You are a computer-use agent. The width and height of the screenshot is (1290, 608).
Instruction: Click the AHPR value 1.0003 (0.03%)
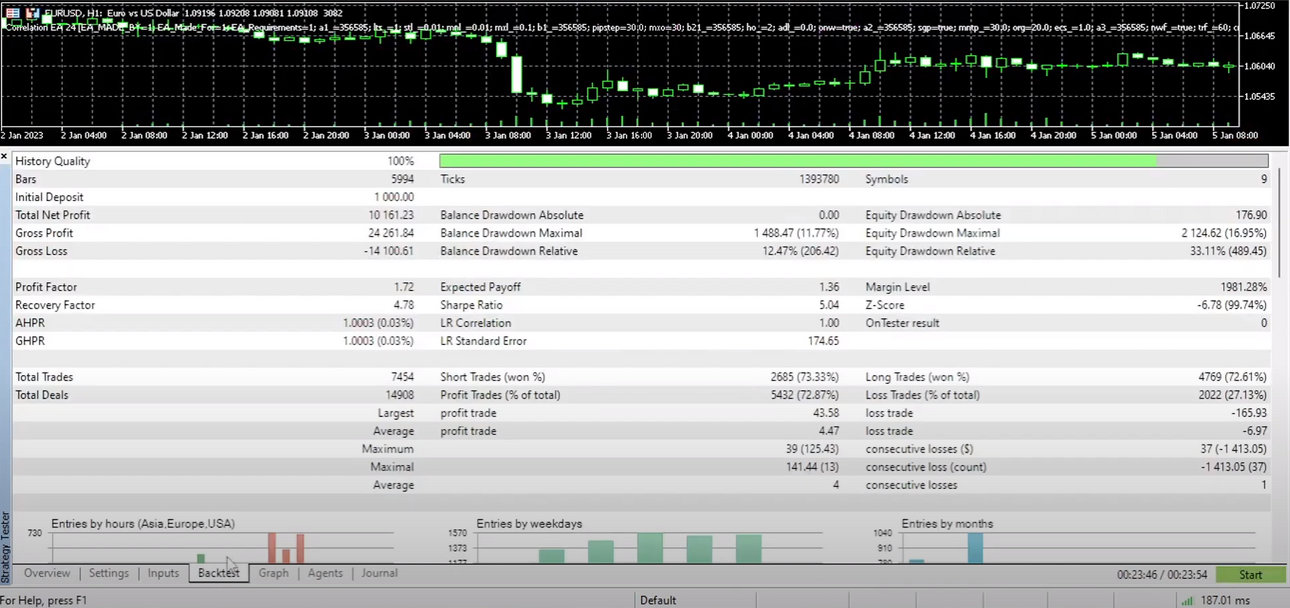point(378,323)
